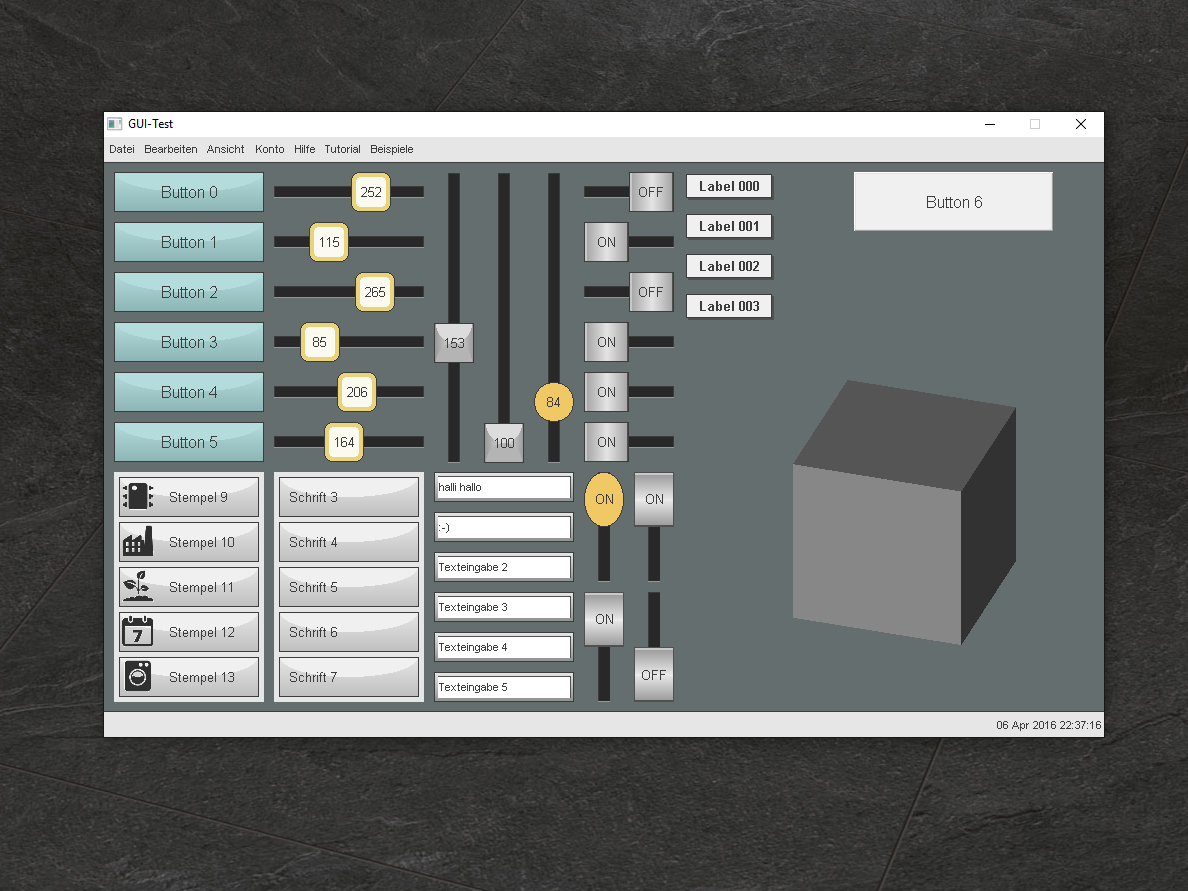Screen dimensions: 1188x891
Task: Enable the OFF switch beside Label 002
Action: click(x=650, y=292)
